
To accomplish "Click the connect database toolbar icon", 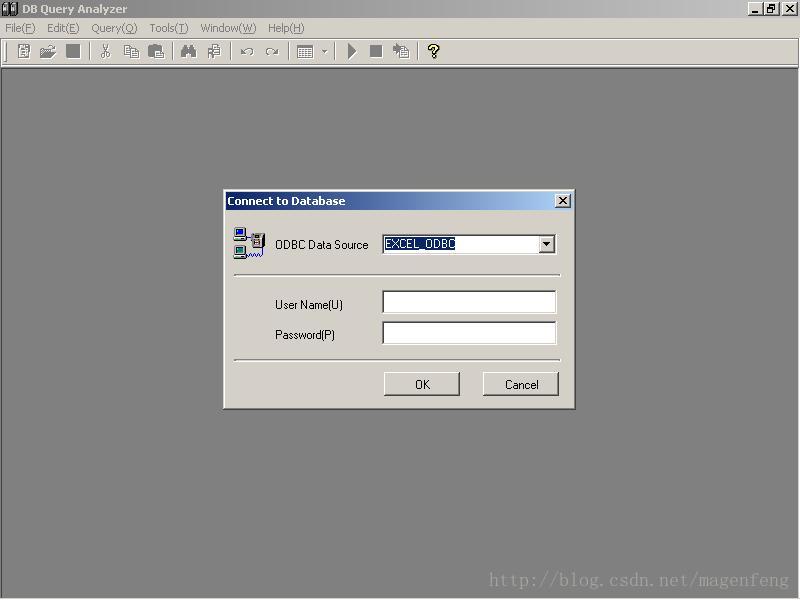I will (401, 51).
